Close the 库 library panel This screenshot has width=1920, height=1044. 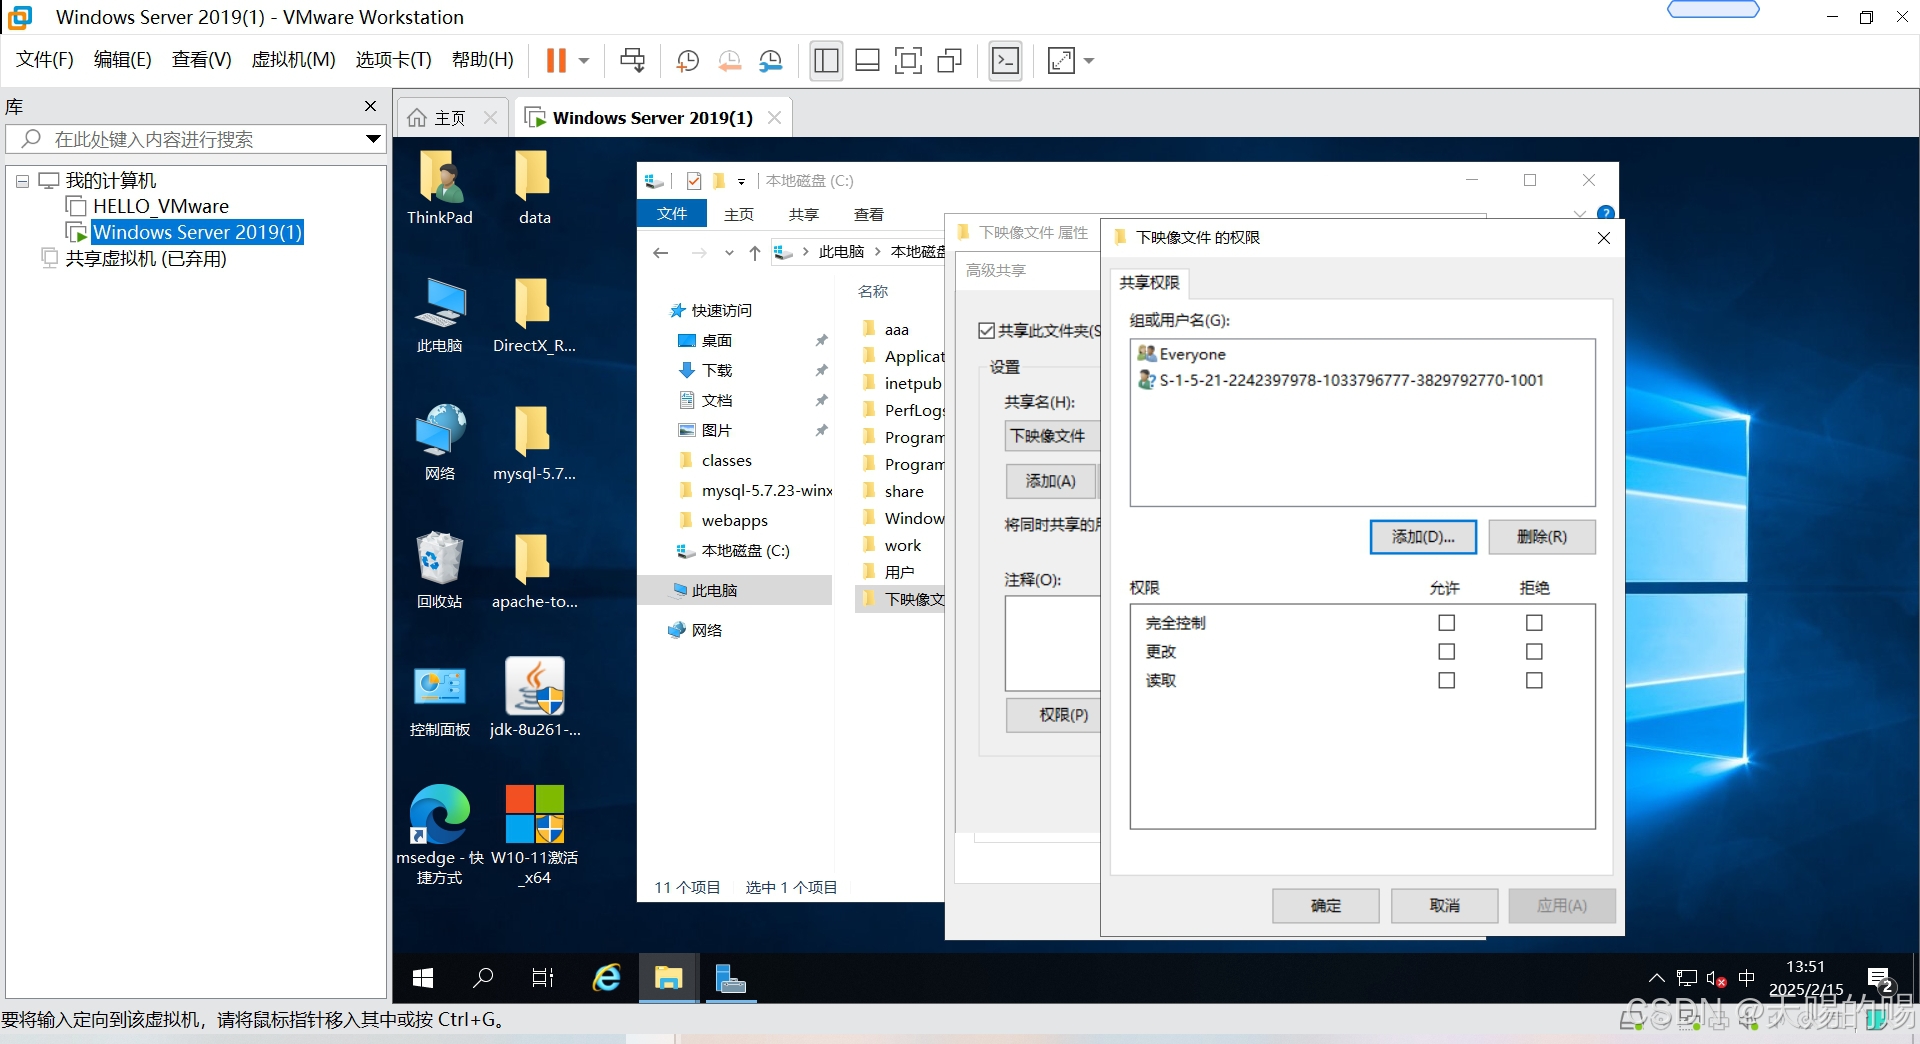pyautogui.click(x=371, y=106)
